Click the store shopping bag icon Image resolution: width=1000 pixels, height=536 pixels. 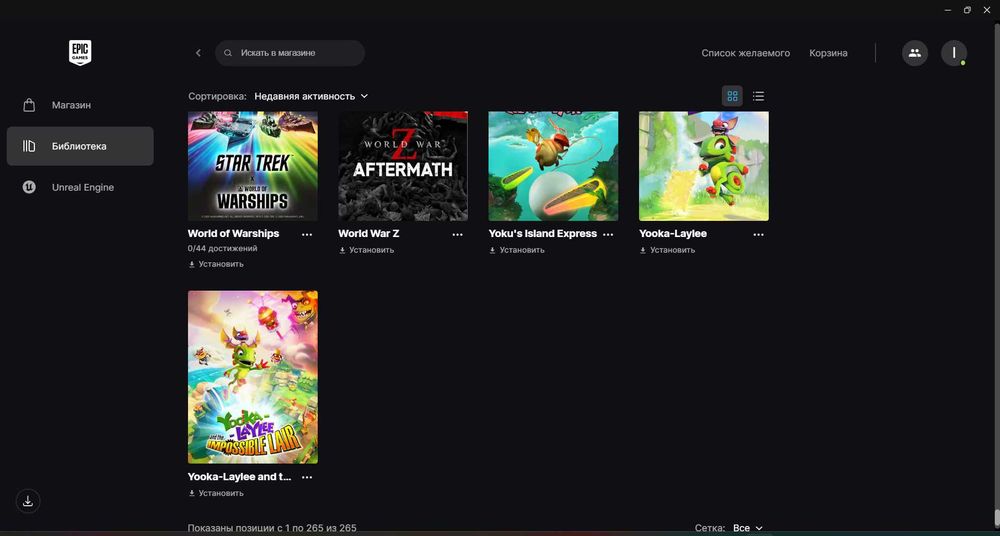coord(29,105)
